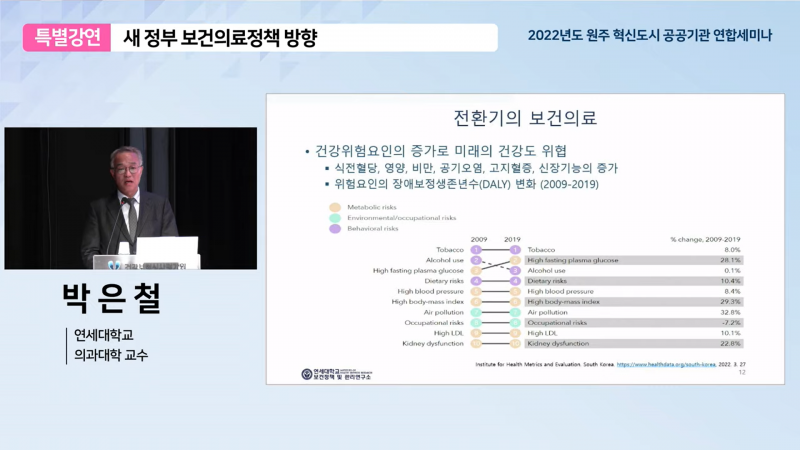
Task: Click the 2019 Alcohol use rank circle
Action: (515, 270)
